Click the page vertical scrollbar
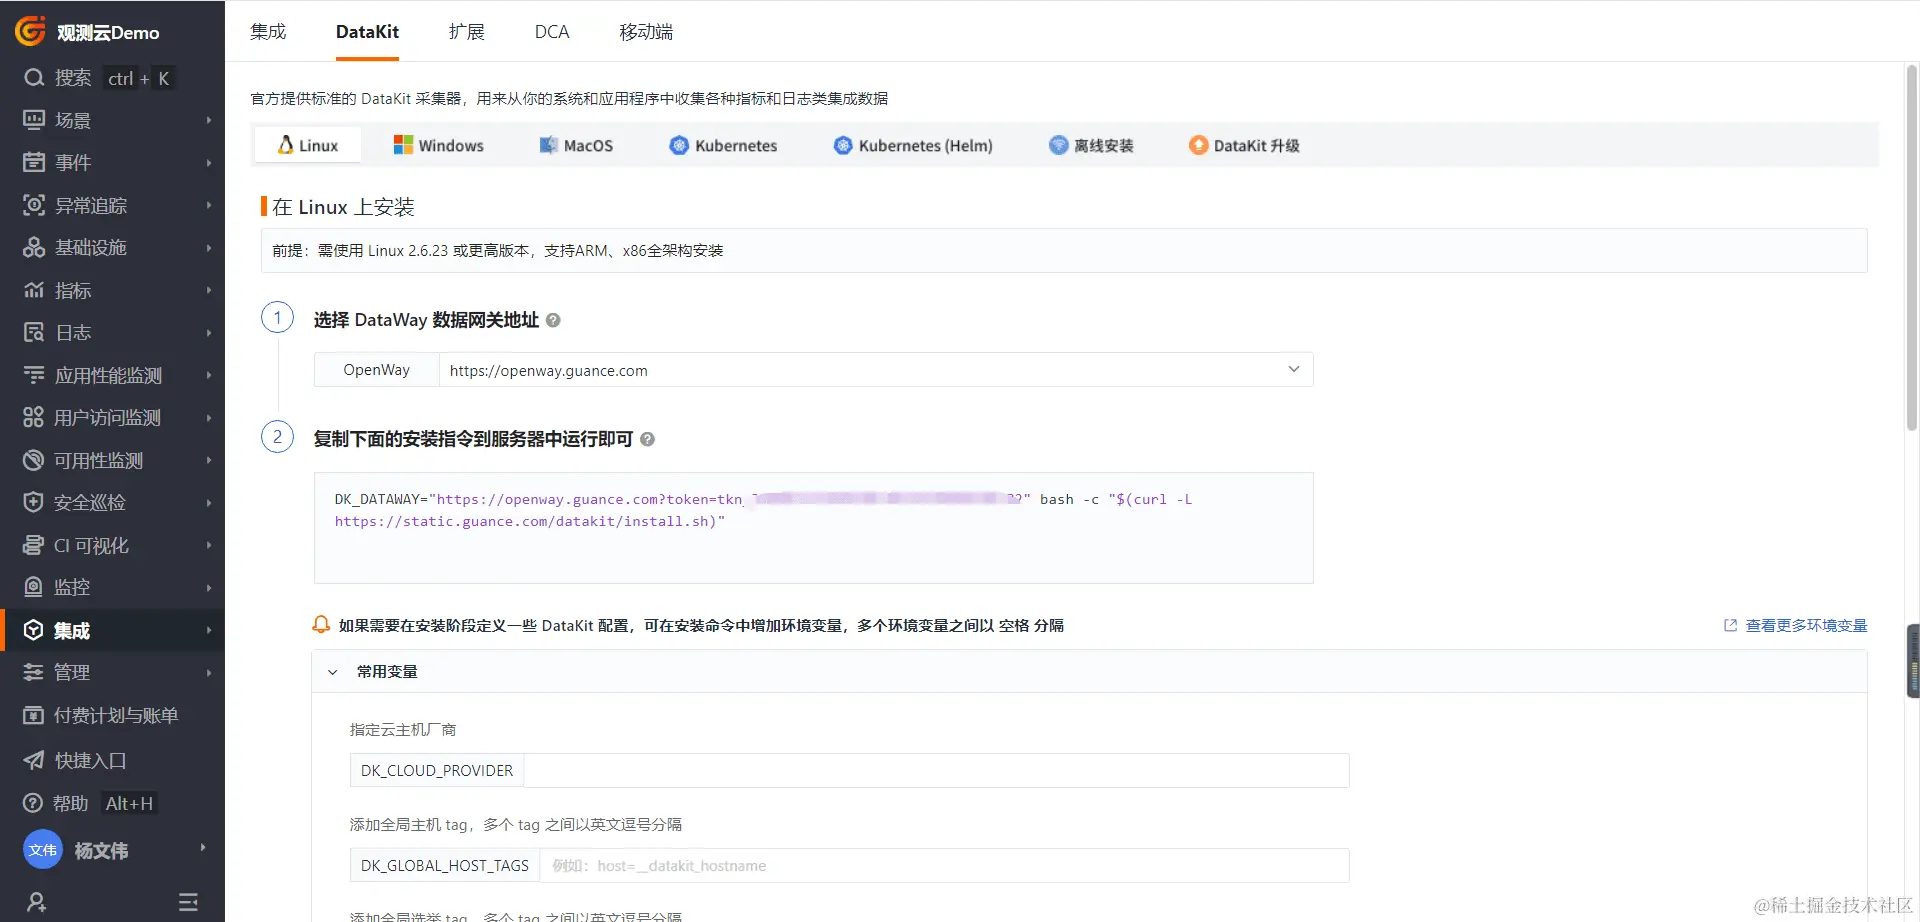Screen dimensions: 1920x922 pos(1912,248)
